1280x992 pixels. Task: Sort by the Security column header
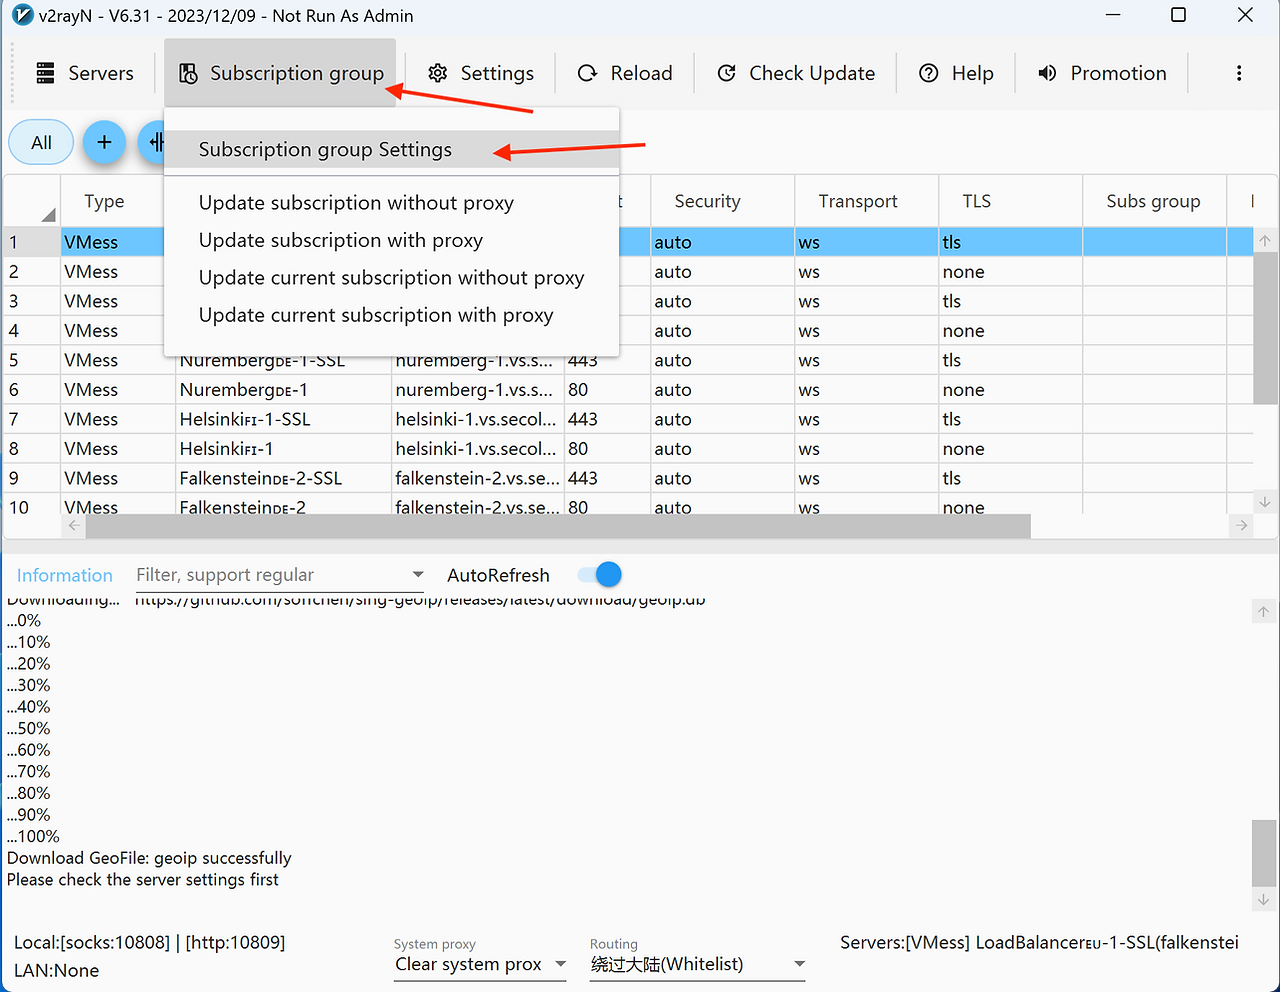[x=722, y=201]
